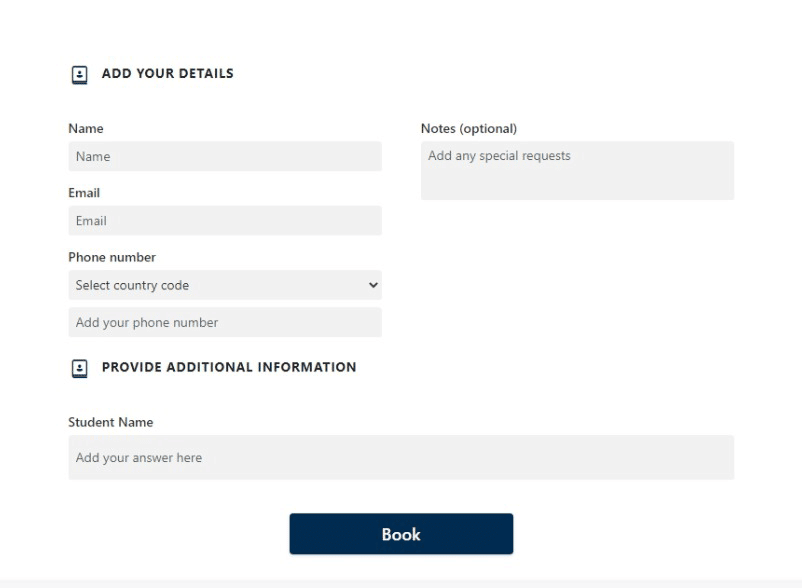Screen dimensions: 802x588
Task: Click into the Email input field
Action: [224, 220]
